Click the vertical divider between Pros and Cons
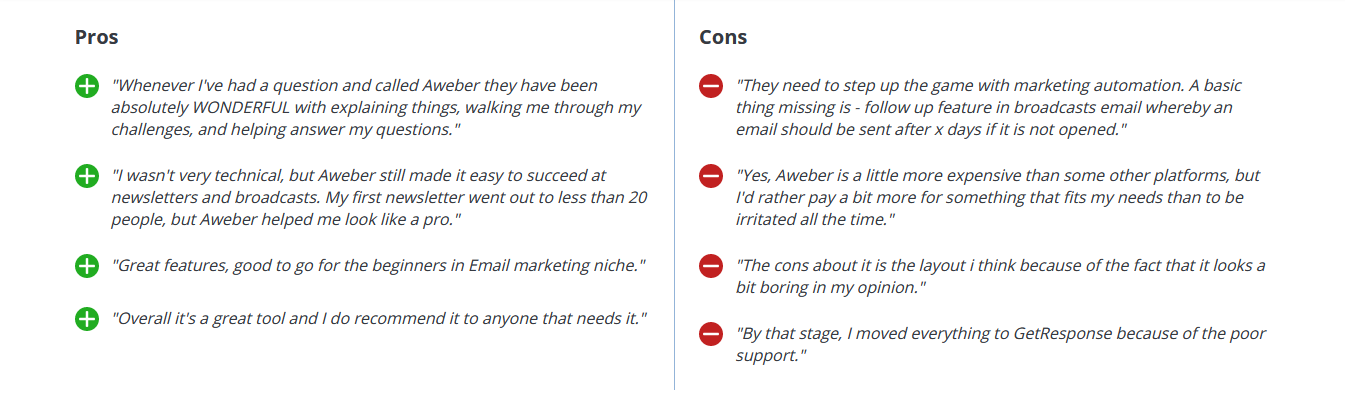The width and height of the screenshot is (1345, 403). tap(674, 195)
